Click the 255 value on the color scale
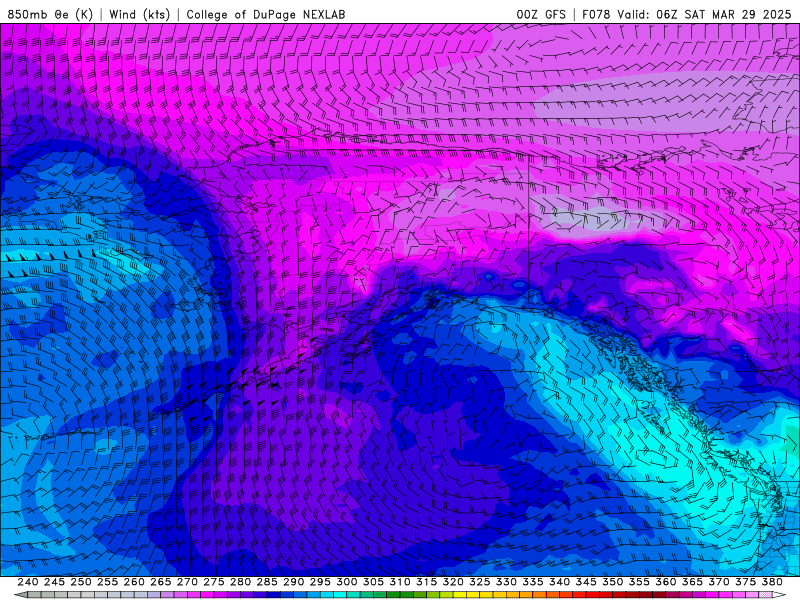The width and height of the screenshot is (800, 600). pyautogui.click(x=107, y=582)
